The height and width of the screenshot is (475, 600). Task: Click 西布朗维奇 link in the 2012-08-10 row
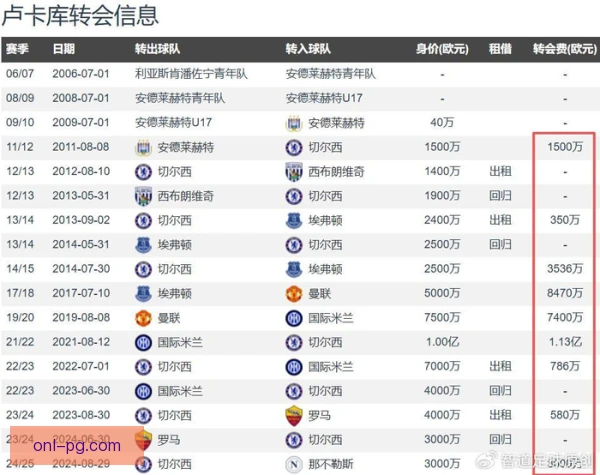336,172
